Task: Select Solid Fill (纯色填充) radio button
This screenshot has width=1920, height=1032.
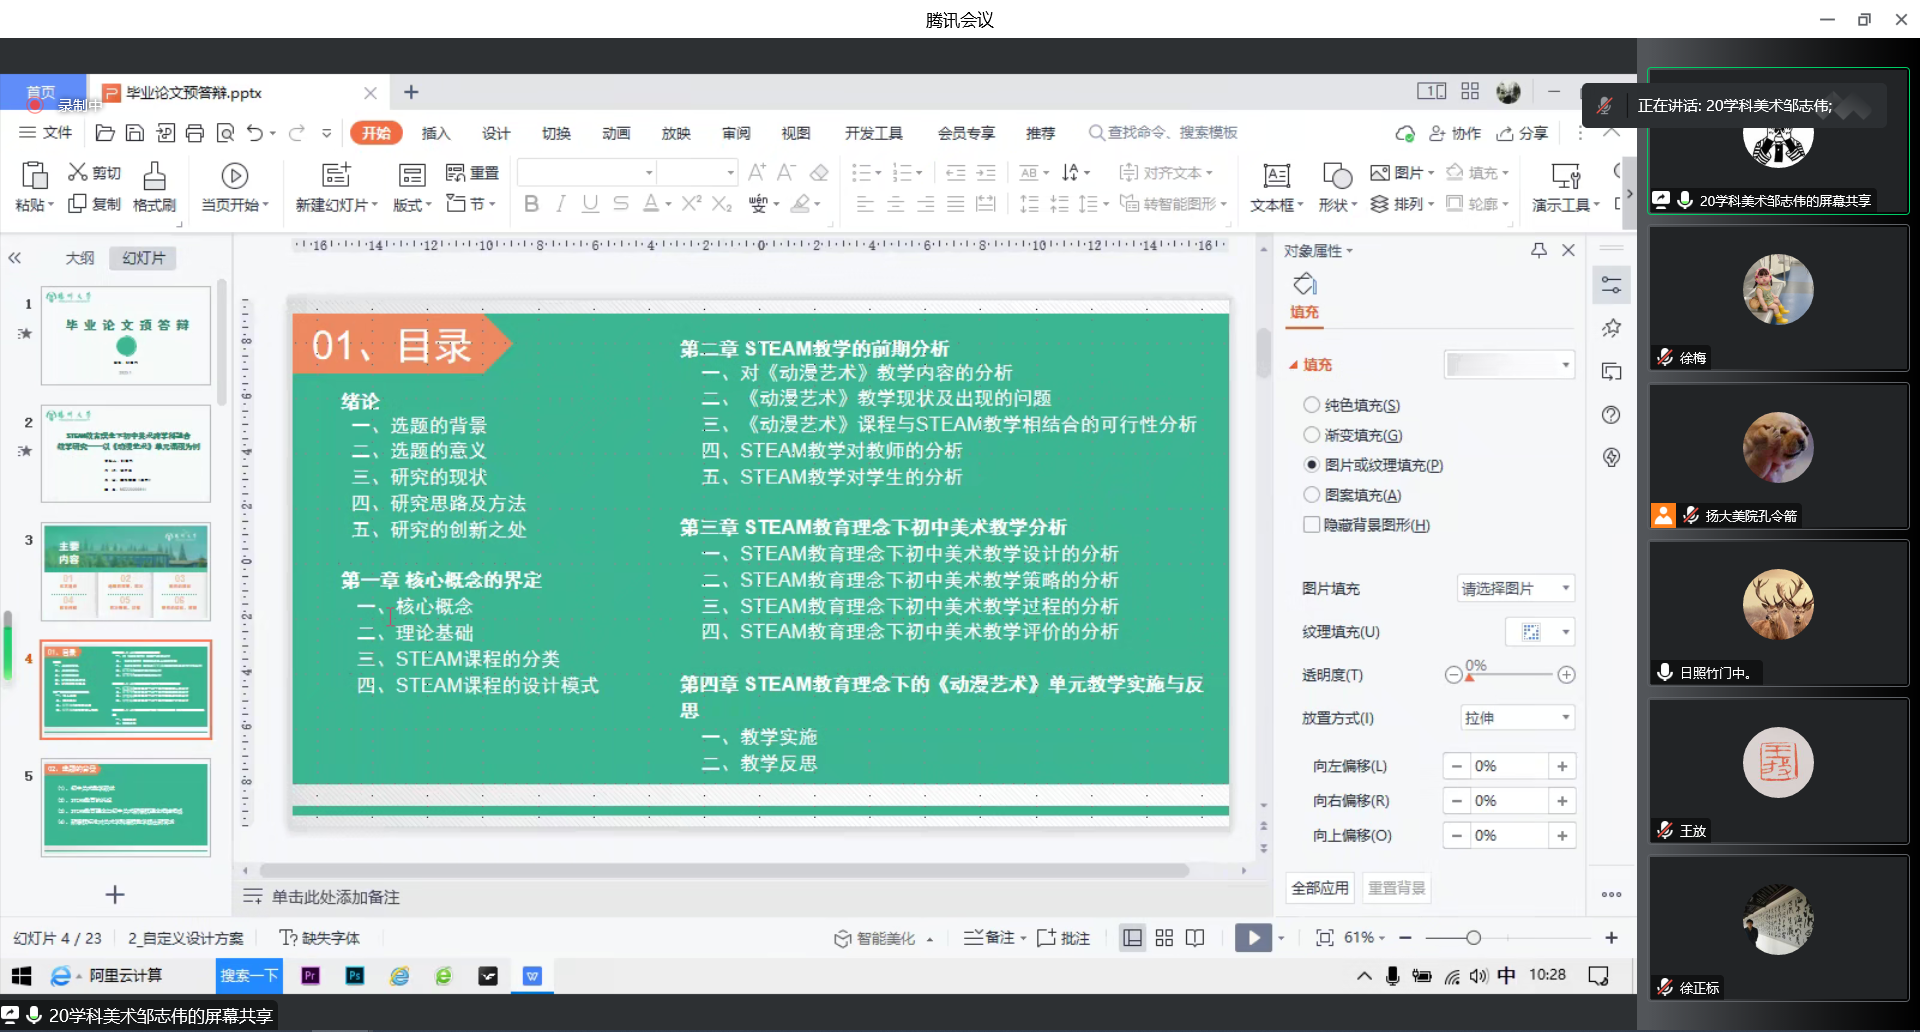Action: coord(1312,405)
